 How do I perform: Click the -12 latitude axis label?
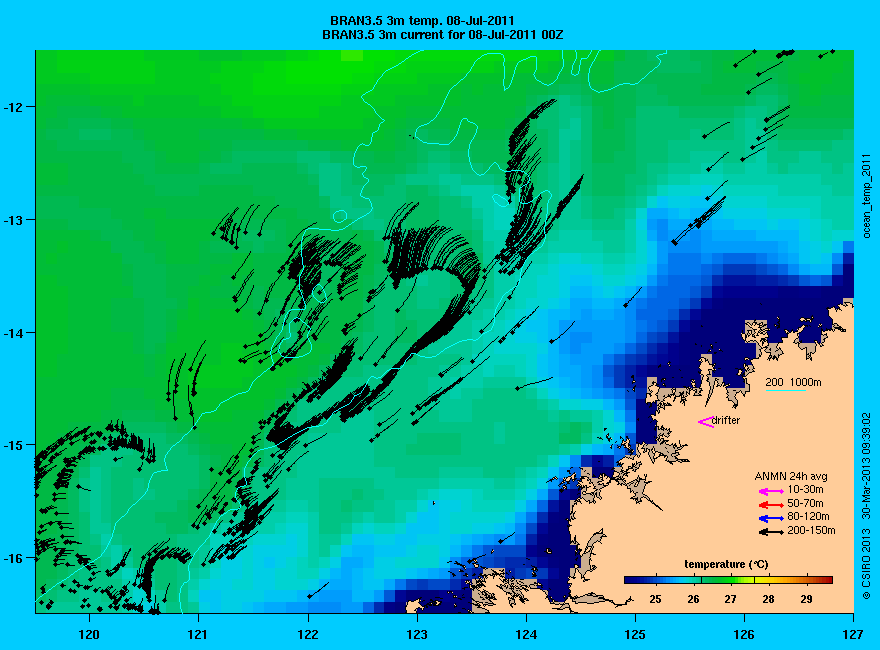tap(12, 107)
